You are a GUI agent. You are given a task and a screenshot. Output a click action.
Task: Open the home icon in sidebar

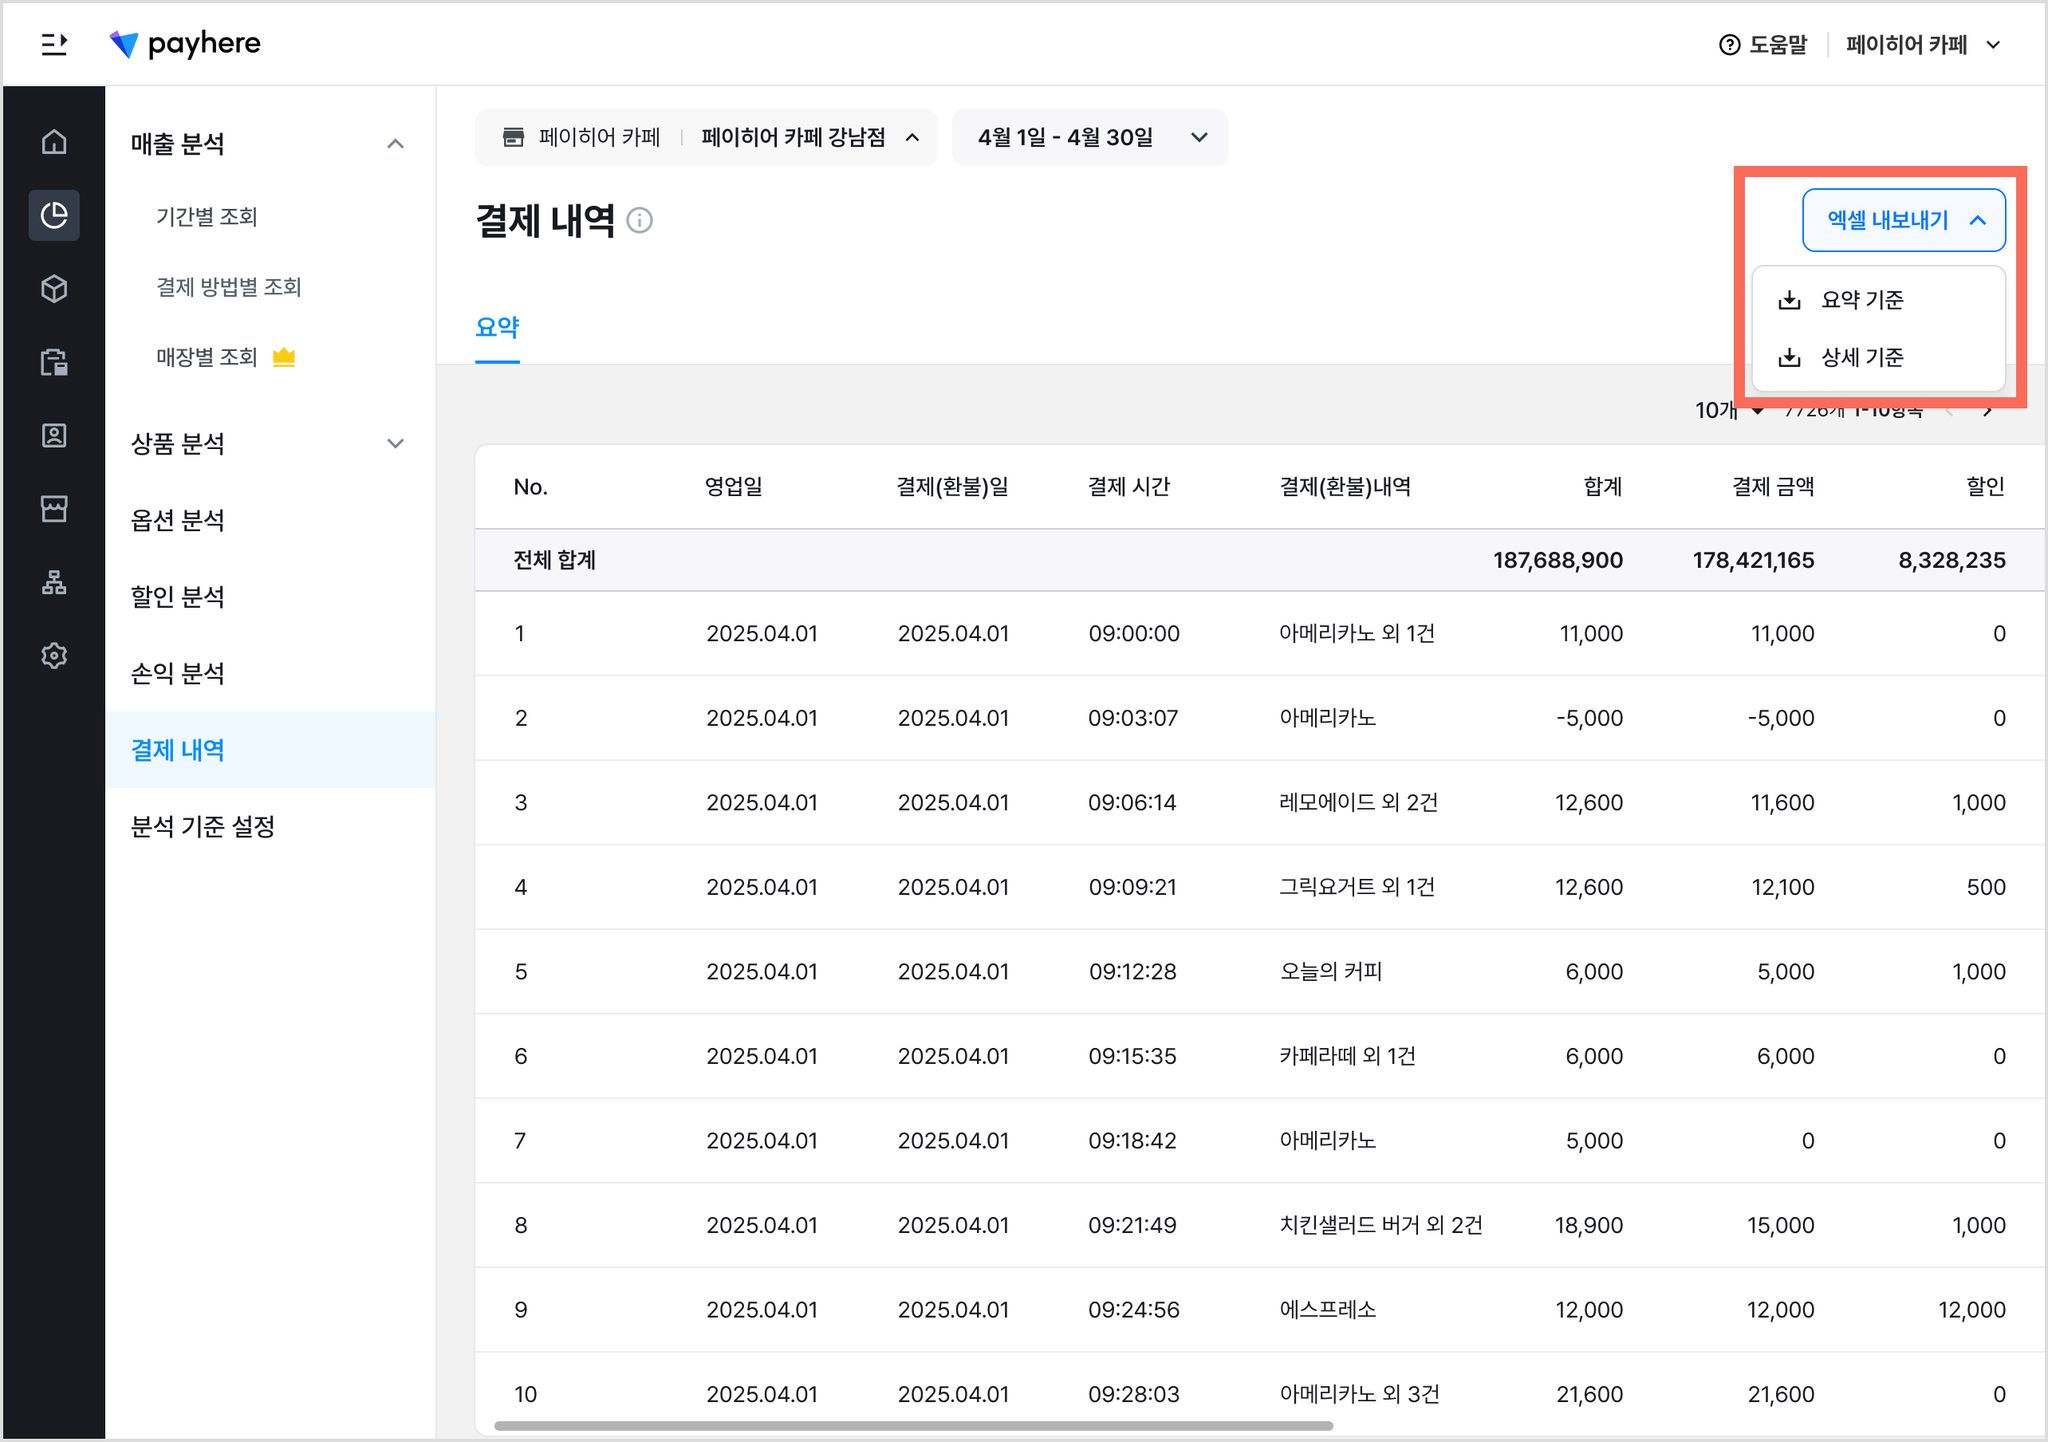54,142
